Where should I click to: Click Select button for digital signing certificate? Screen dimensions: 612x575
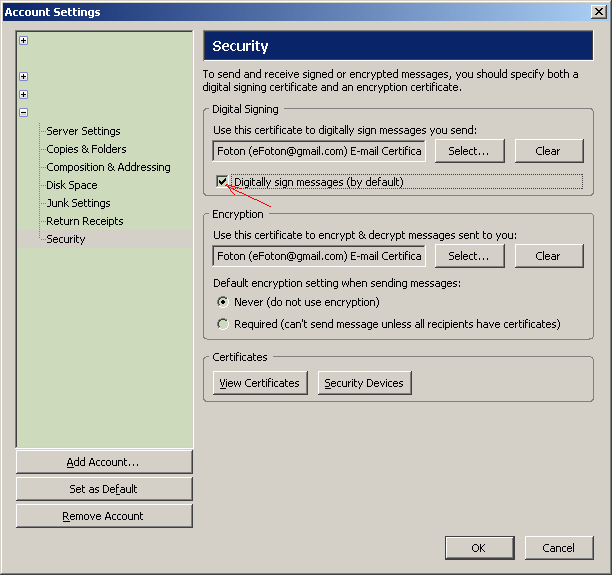tap(468, 151)
